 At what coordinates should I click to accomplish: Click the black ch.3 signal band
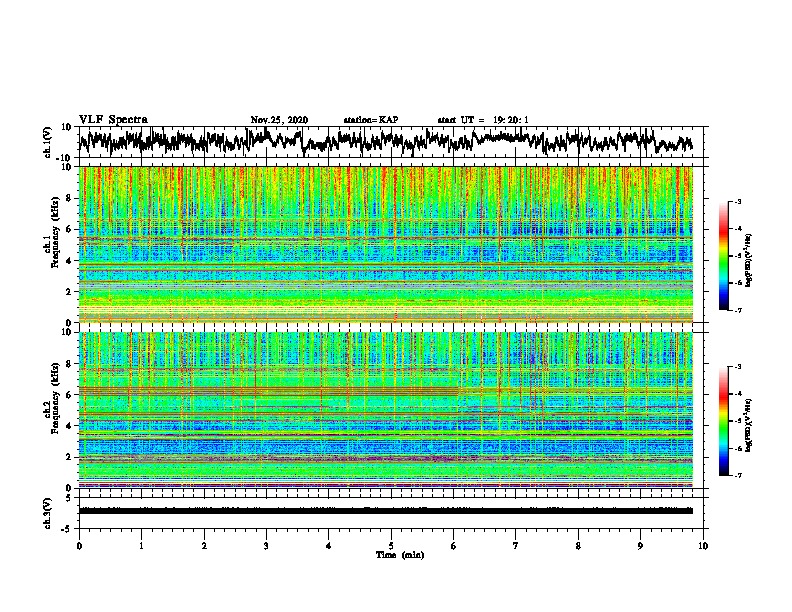click(385, 511)
